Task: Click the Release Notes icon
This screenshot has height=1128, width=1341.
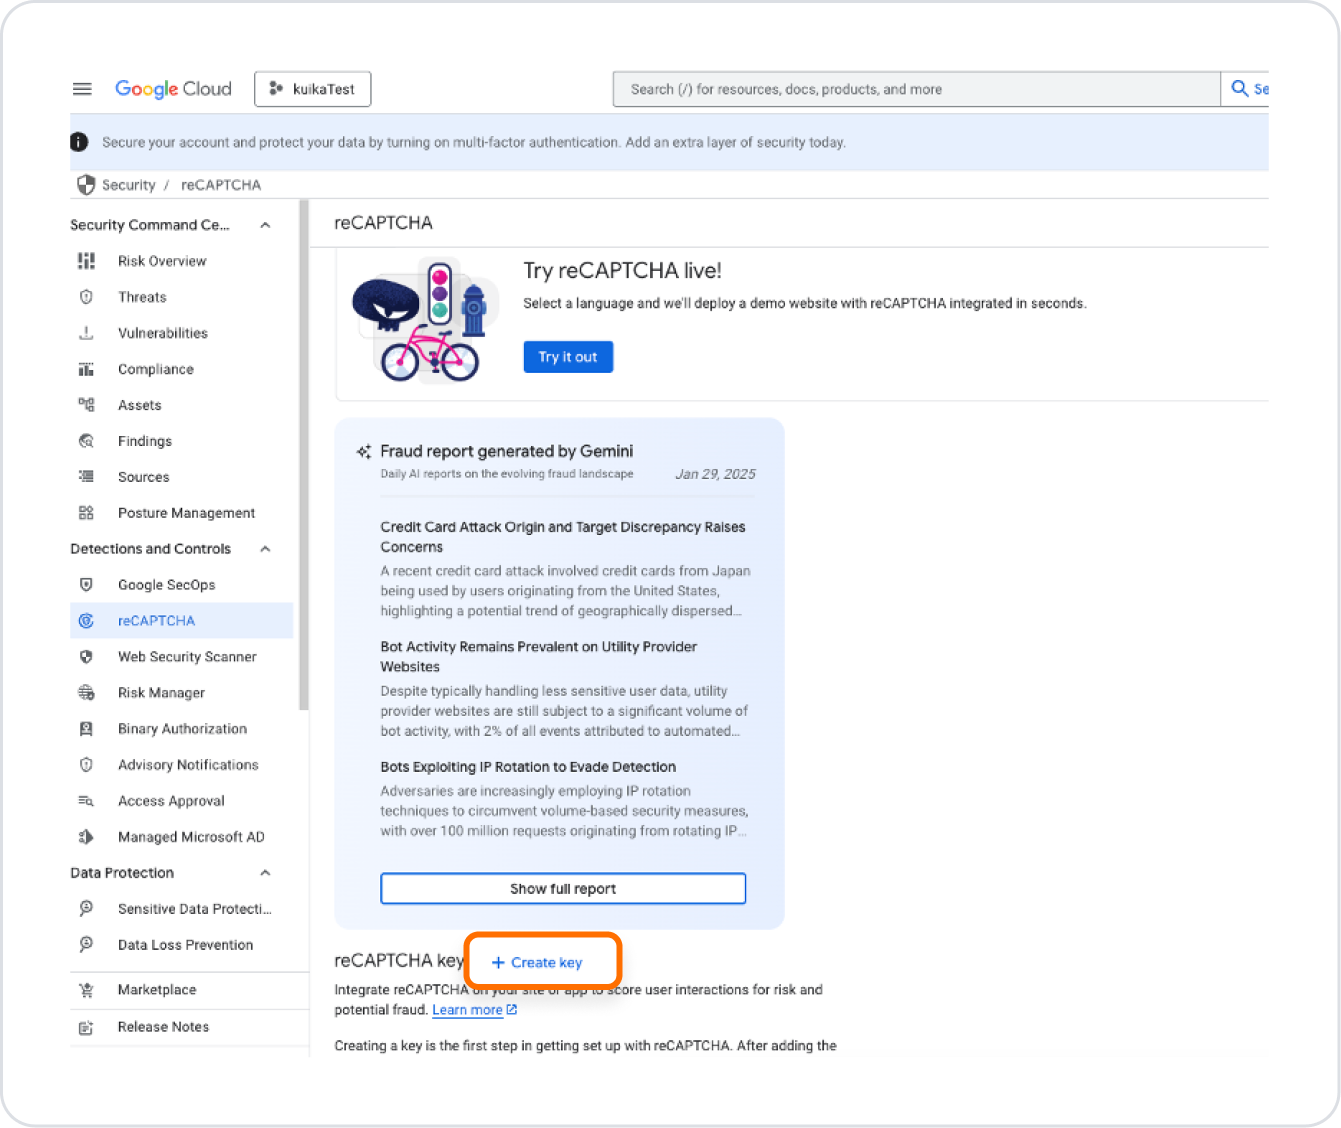Action: pyautogui.click(x=86, y=1027)
